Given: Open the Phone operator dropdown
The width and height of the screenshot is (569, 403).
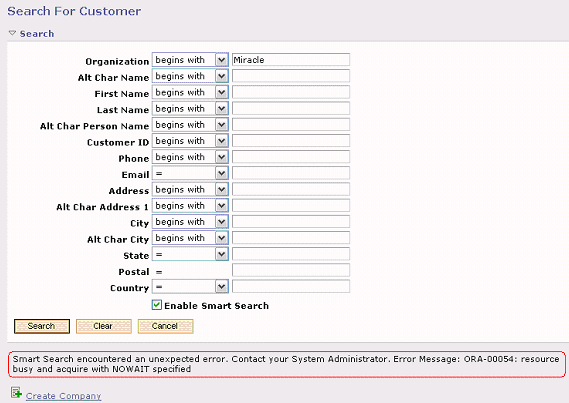Looking at the screenshot, I should [190, 157].
